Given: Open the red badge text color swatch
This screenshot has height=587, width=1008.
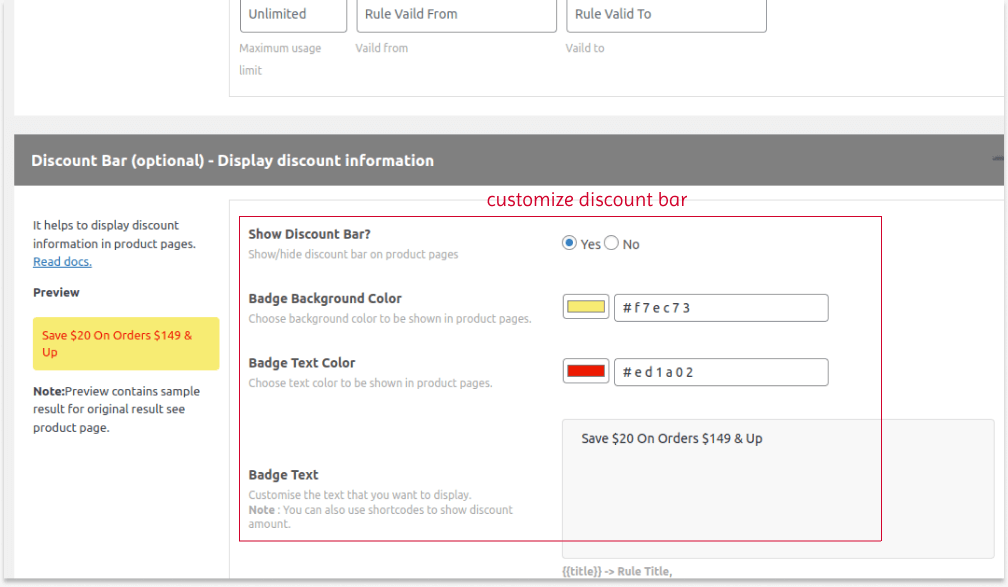Looking at the screenshot, I should (586, 372).
